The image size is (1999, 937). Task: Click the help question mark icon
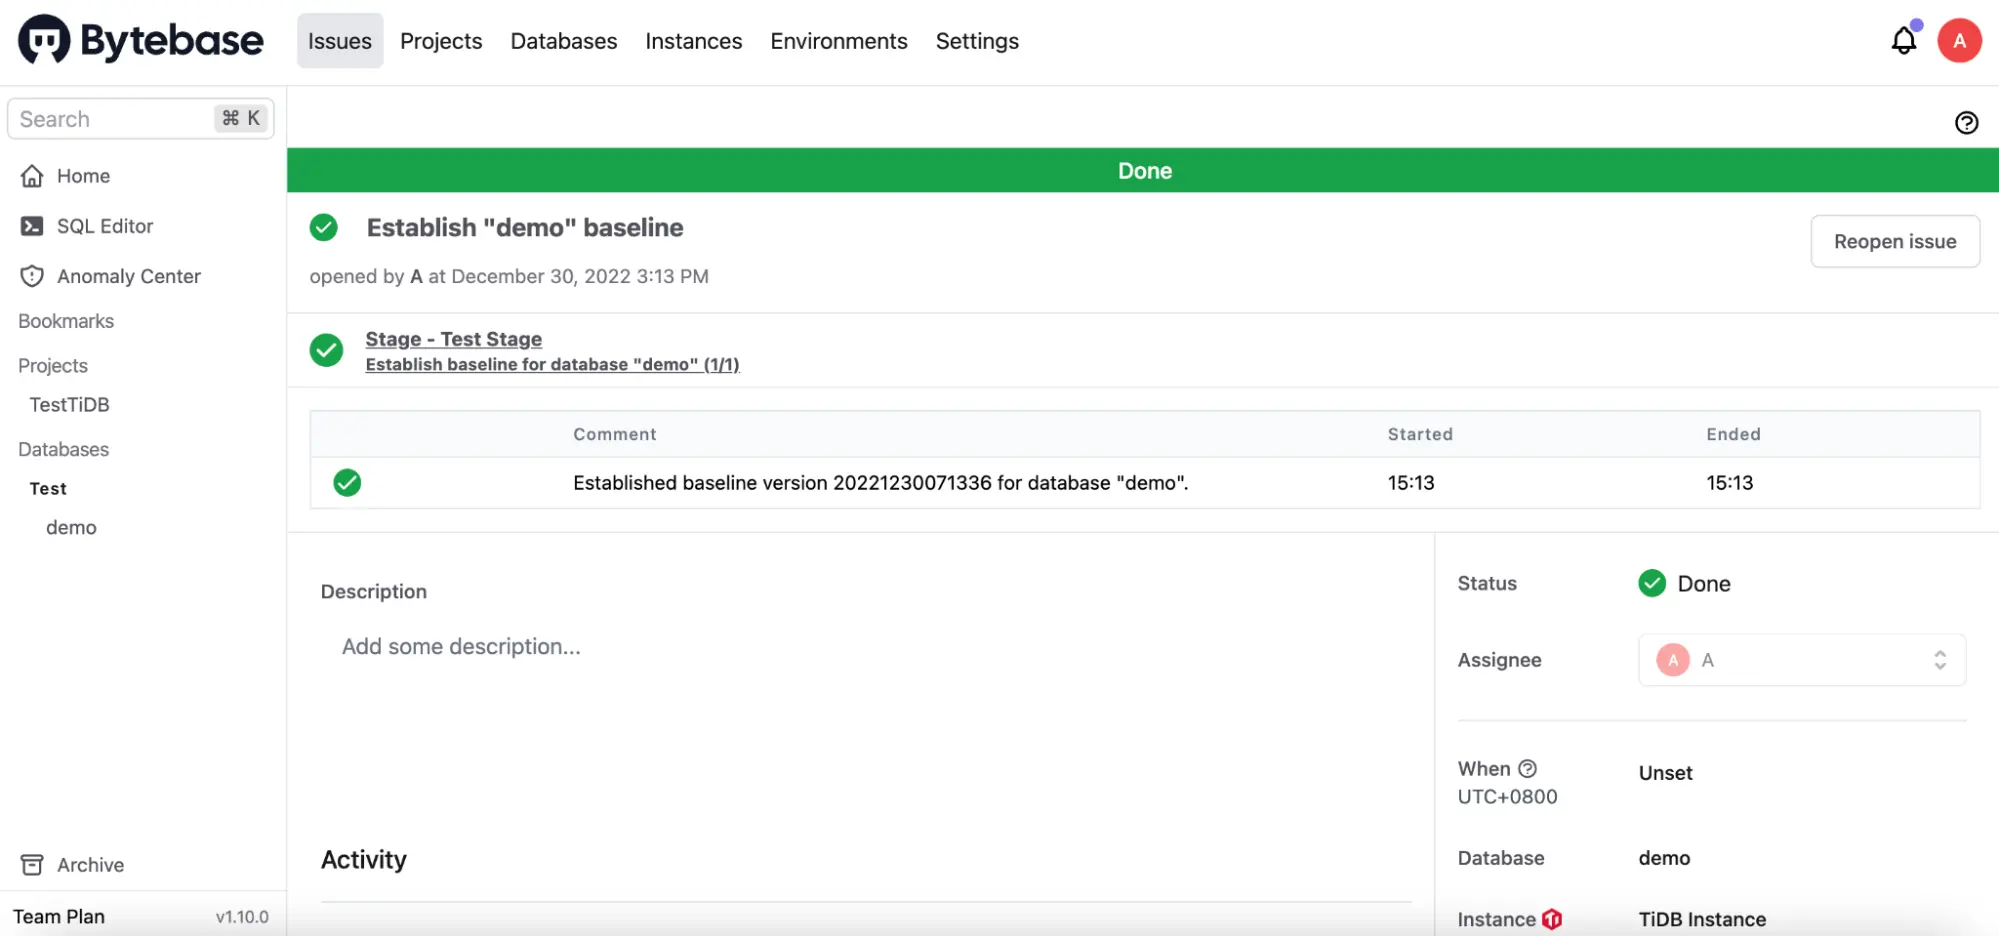(1966, 122)
